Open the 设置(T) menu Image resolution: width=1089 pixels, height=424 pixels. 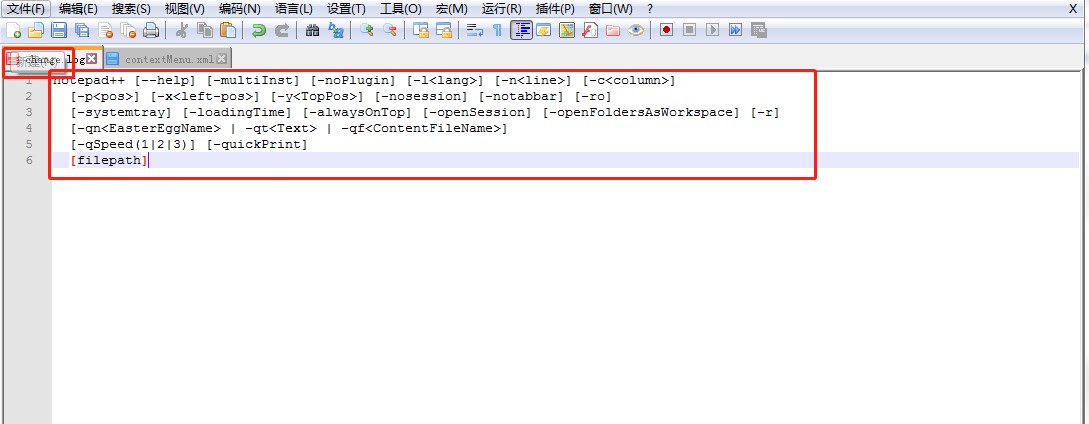(x=347, y=9)
